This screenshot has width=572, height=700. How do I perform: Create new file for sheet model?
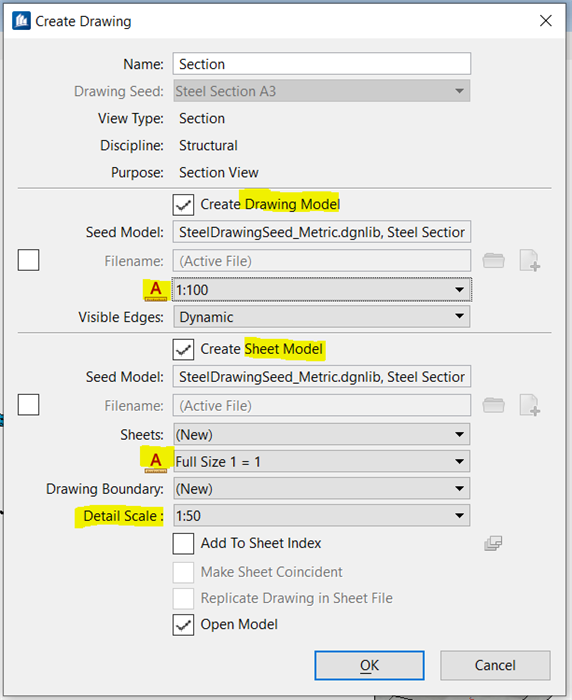click(x=530, y=405)
